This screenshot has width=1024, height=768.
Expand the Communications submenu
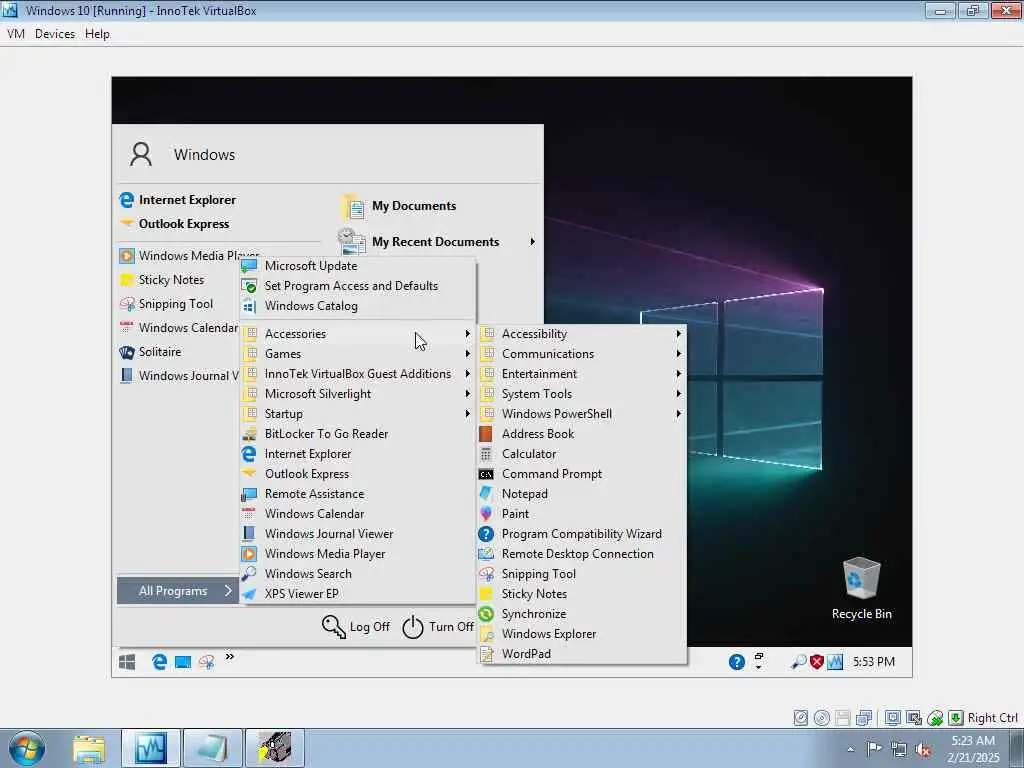[x=582, y=354]
